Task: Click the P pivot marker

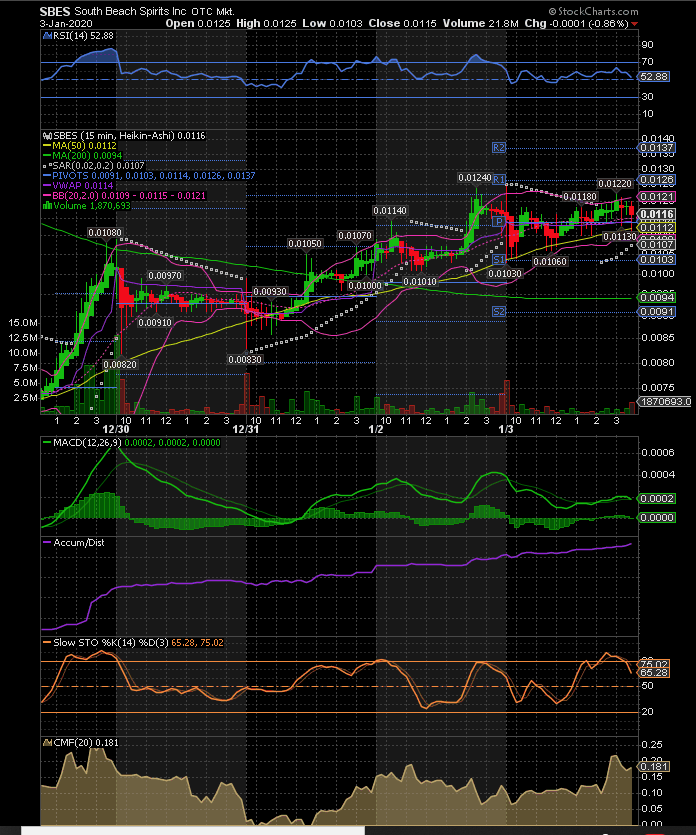Action: click(x=498, y=222)
